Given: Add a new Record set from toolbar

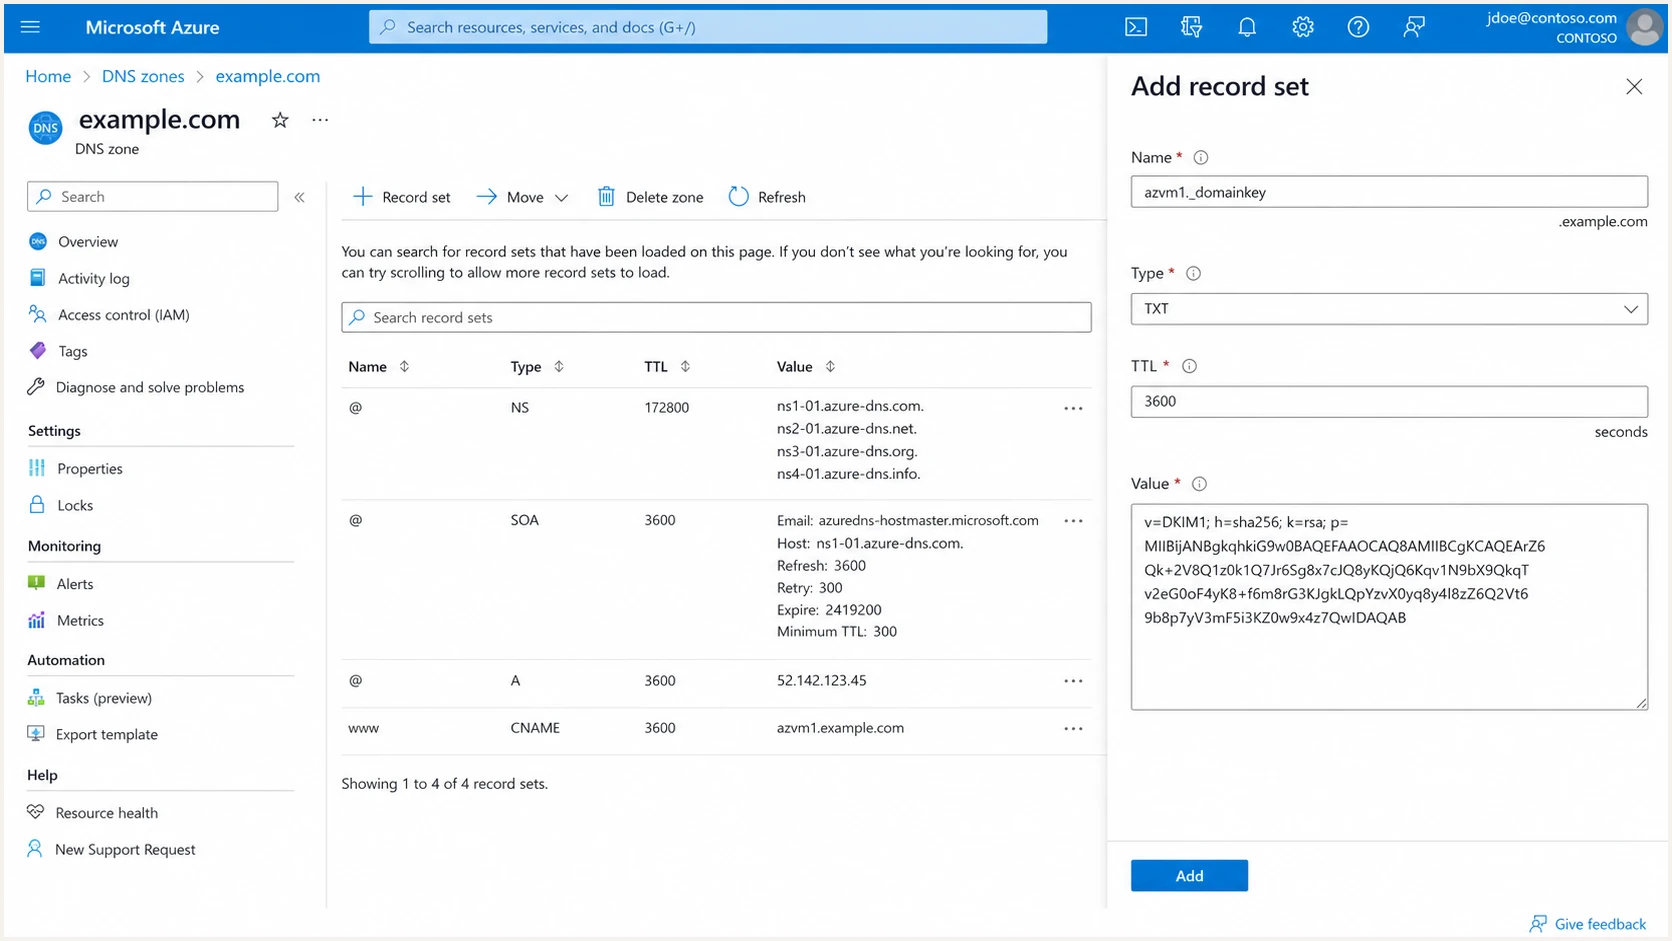Looking at the screenshot, I should point(402,197).
